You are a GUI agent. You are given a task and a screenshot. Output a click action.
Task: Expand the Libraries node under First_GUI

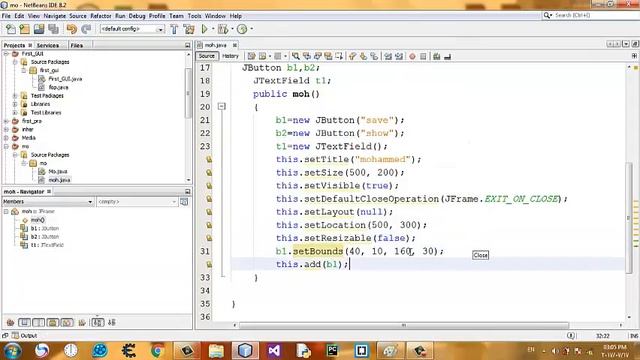pyautogui.click(x=15, y=104)
